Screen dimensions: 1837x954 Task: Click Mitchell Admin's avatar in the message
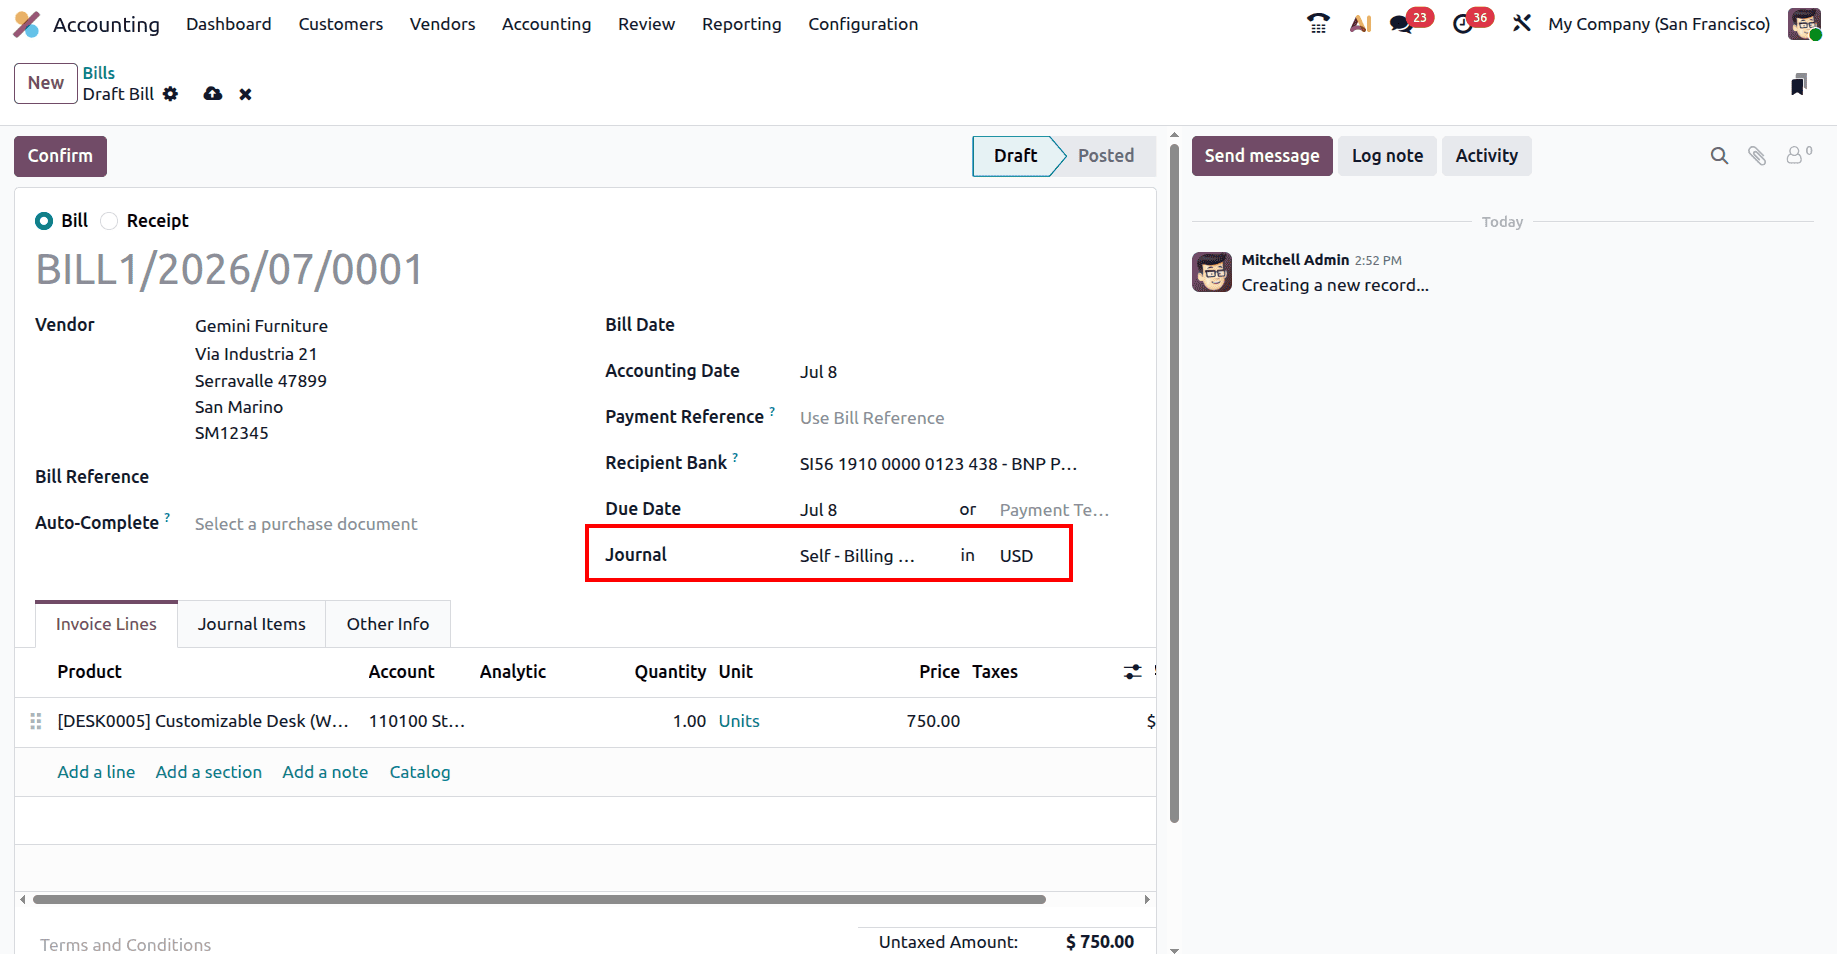(1212, 272)
